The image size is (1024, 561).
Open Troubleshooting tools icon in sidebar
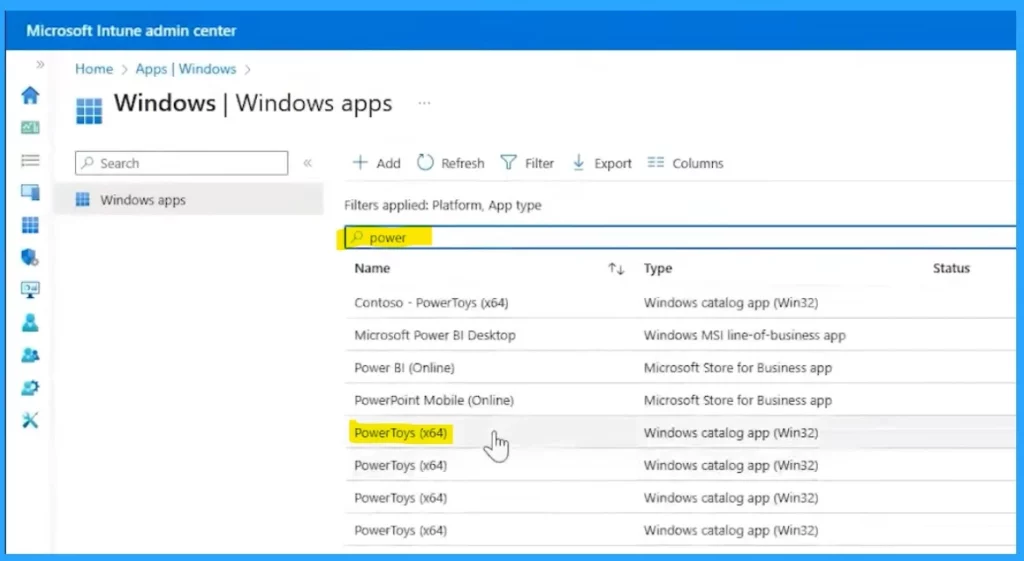pos(30,420)
